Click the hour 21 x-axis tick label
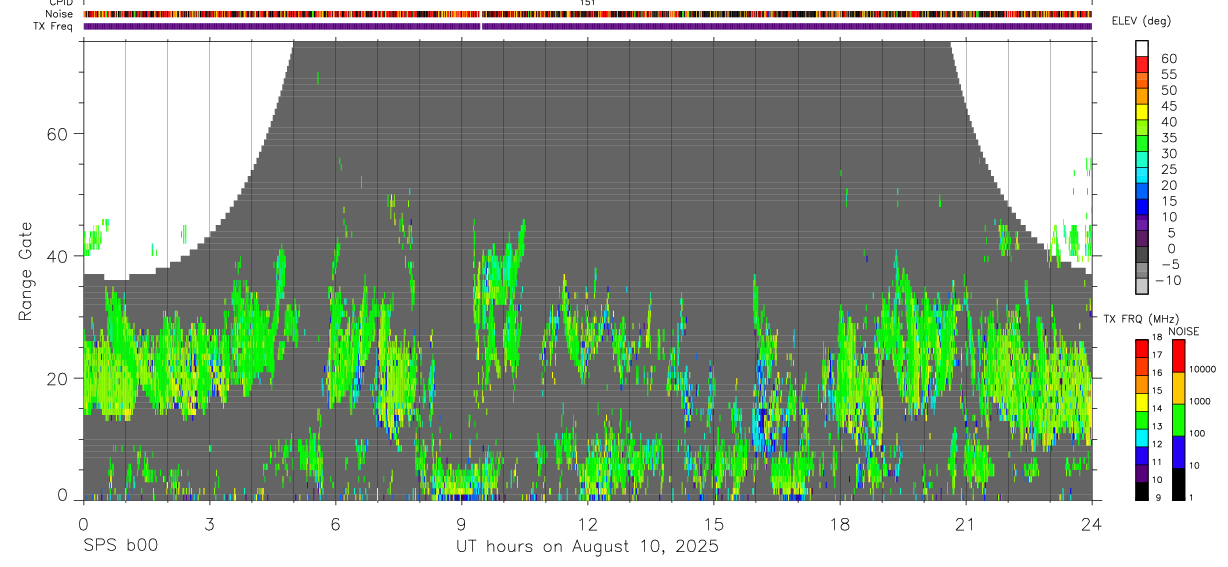1228x567 pixels. pos(966,524)
